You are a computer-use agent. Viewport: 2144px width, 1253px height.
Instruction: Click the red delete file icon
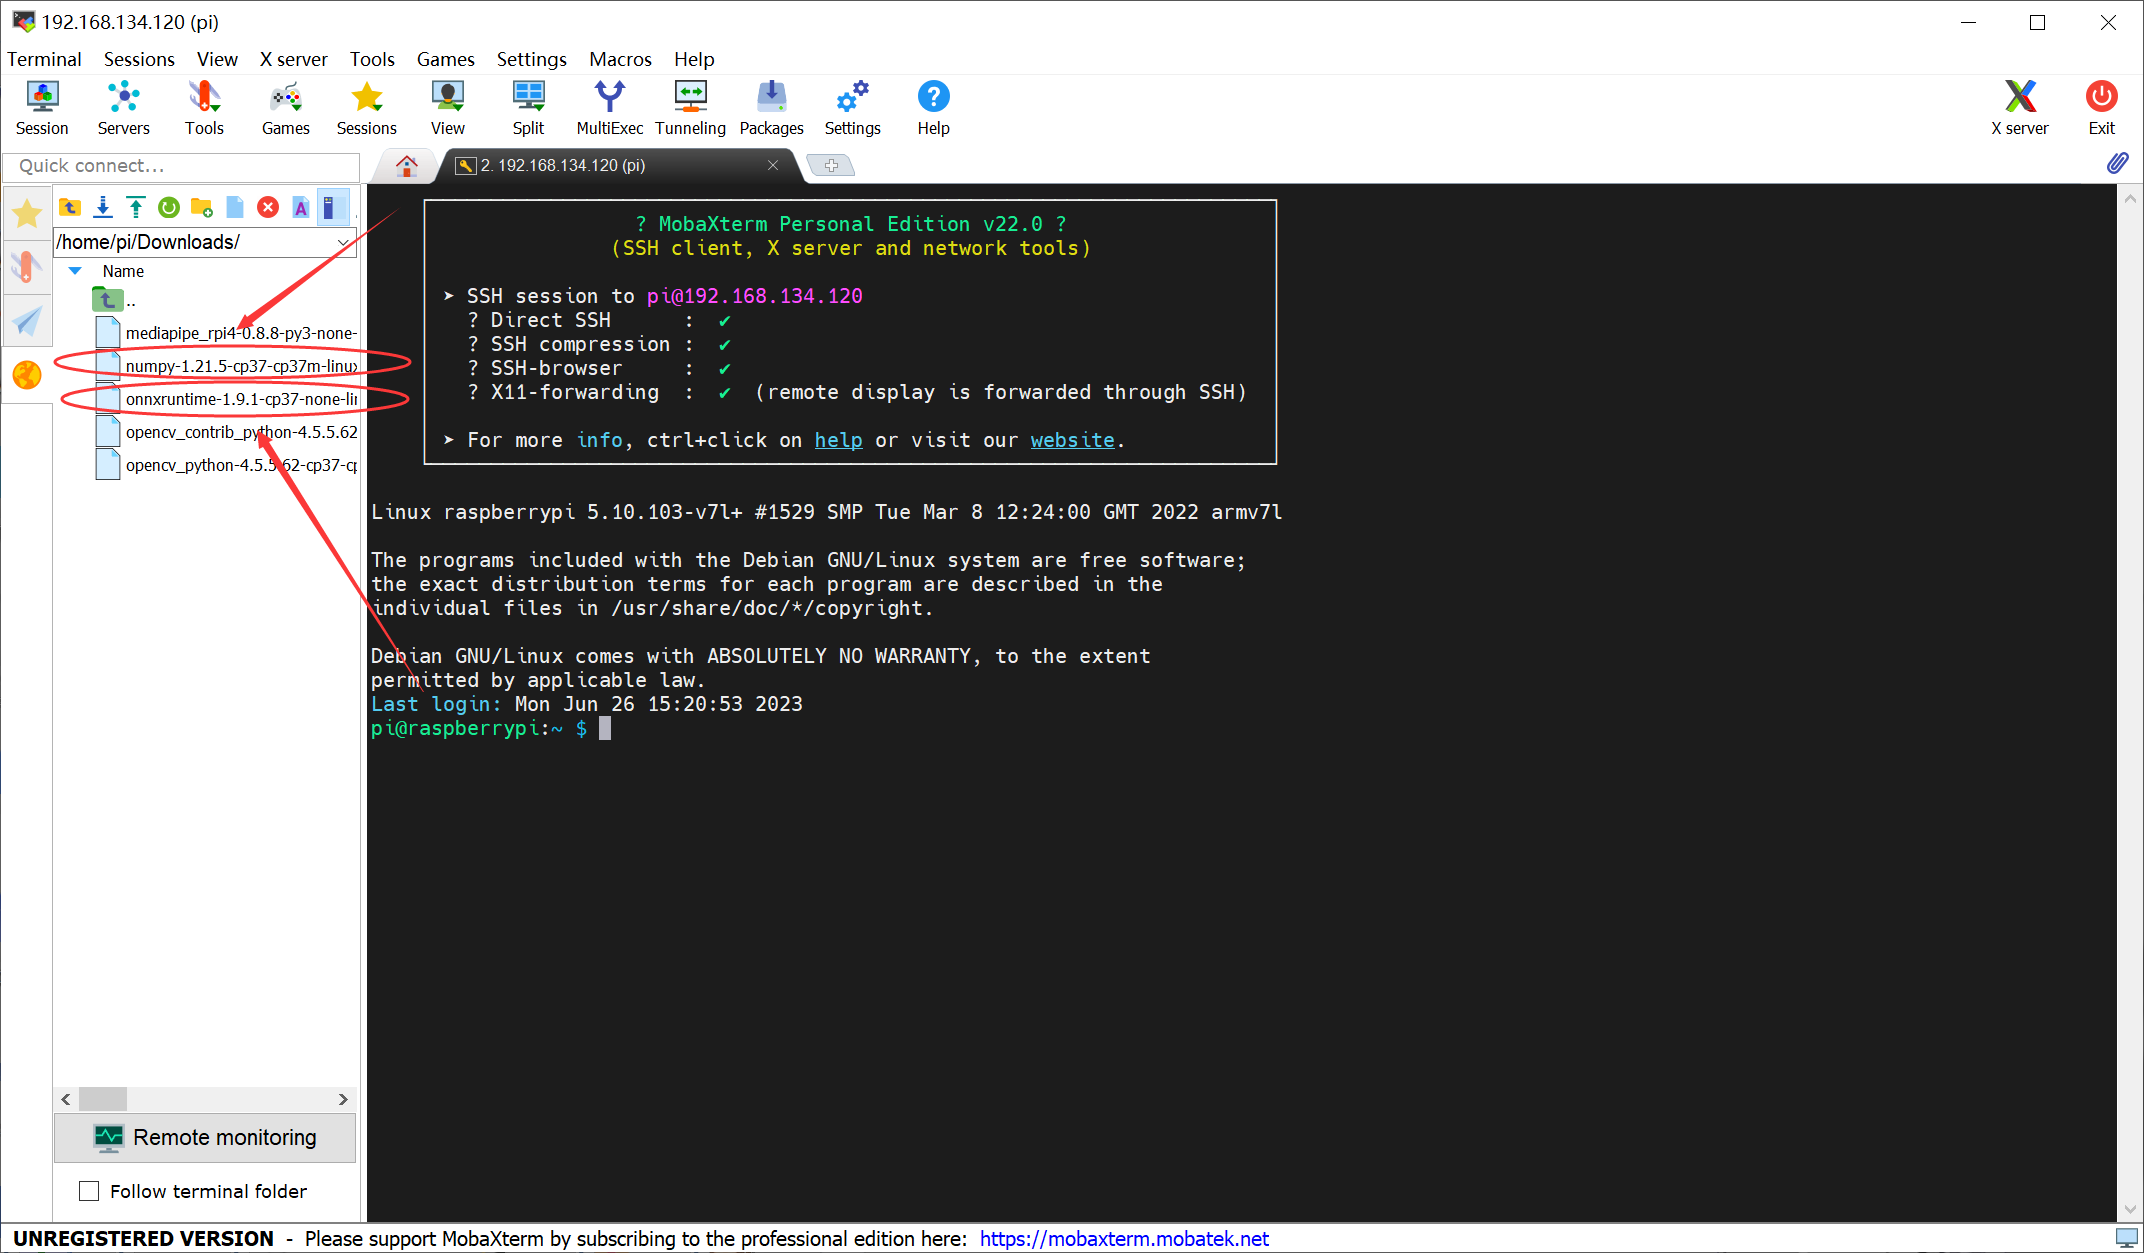[x=268, y=207]
